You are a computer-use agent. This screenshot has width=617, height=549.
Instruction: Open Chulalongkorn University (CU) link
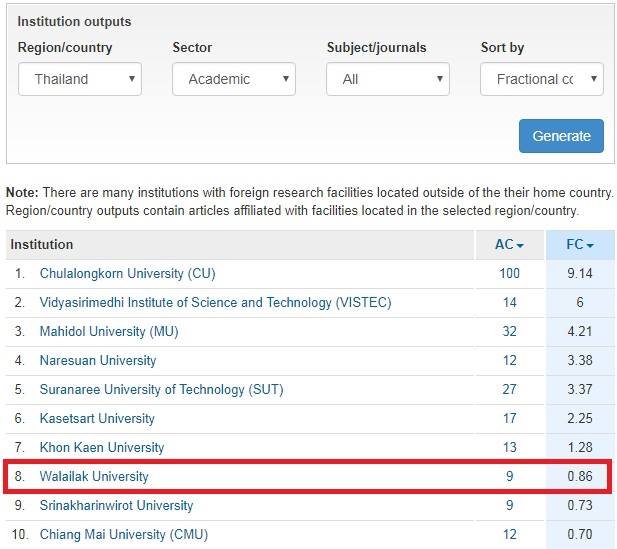[x=127, y=273]
